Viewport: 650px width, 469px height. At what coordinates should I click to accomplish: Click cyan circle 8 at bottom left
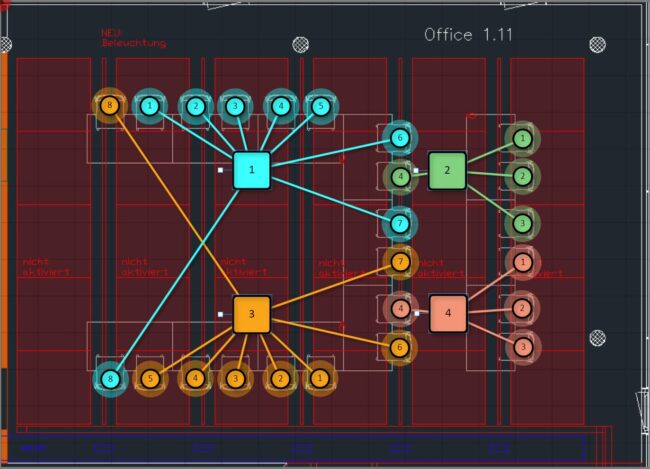[x=110, y=379]
